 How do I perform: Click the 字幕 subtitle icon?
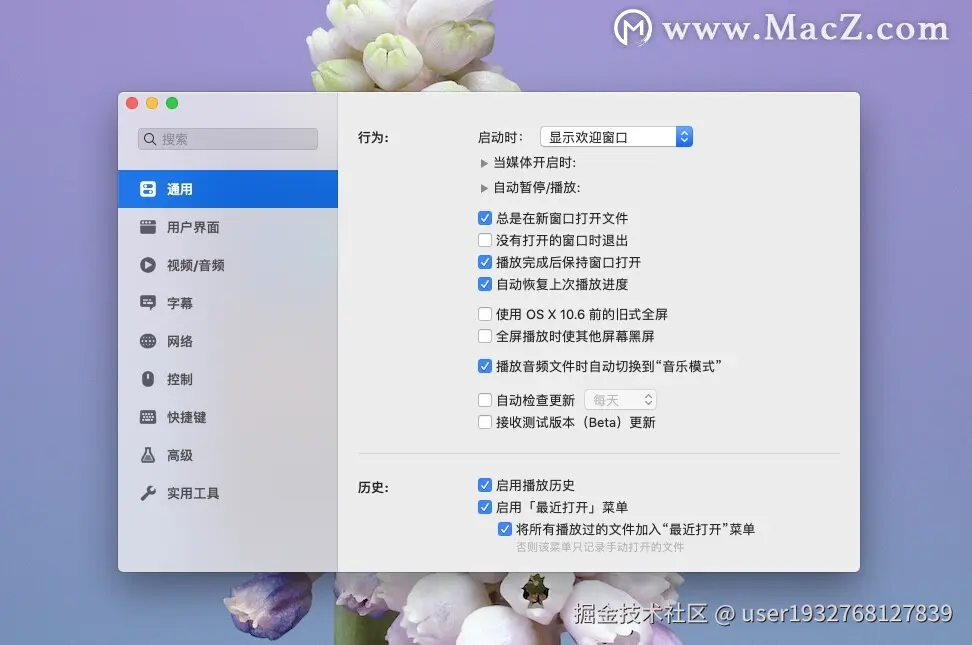(x=148, y=303)
